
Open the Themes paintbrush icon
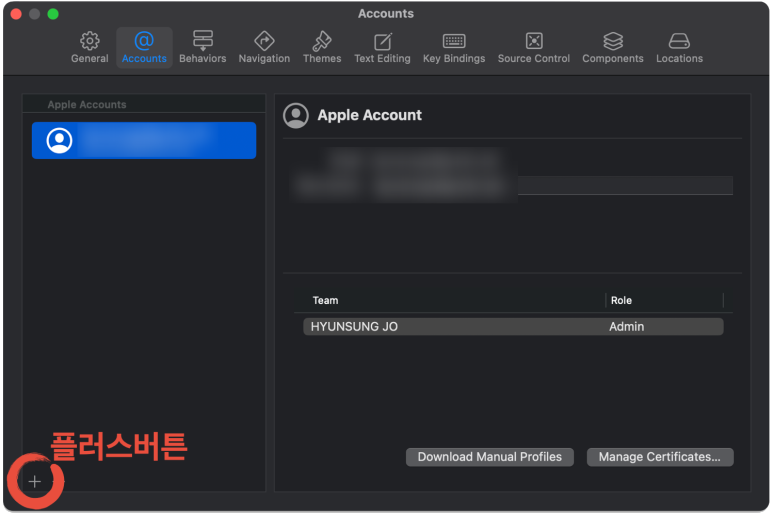click(322, 41)
